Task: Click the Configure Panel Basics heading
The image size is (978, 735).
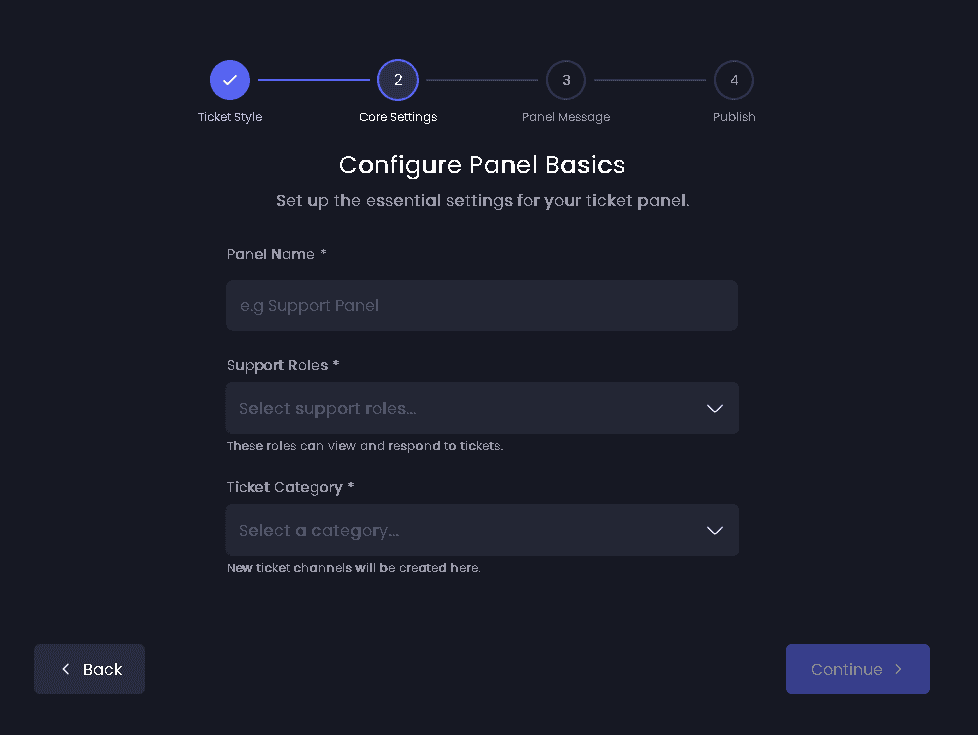Action: pyautogui.click(x=482, y=164)
